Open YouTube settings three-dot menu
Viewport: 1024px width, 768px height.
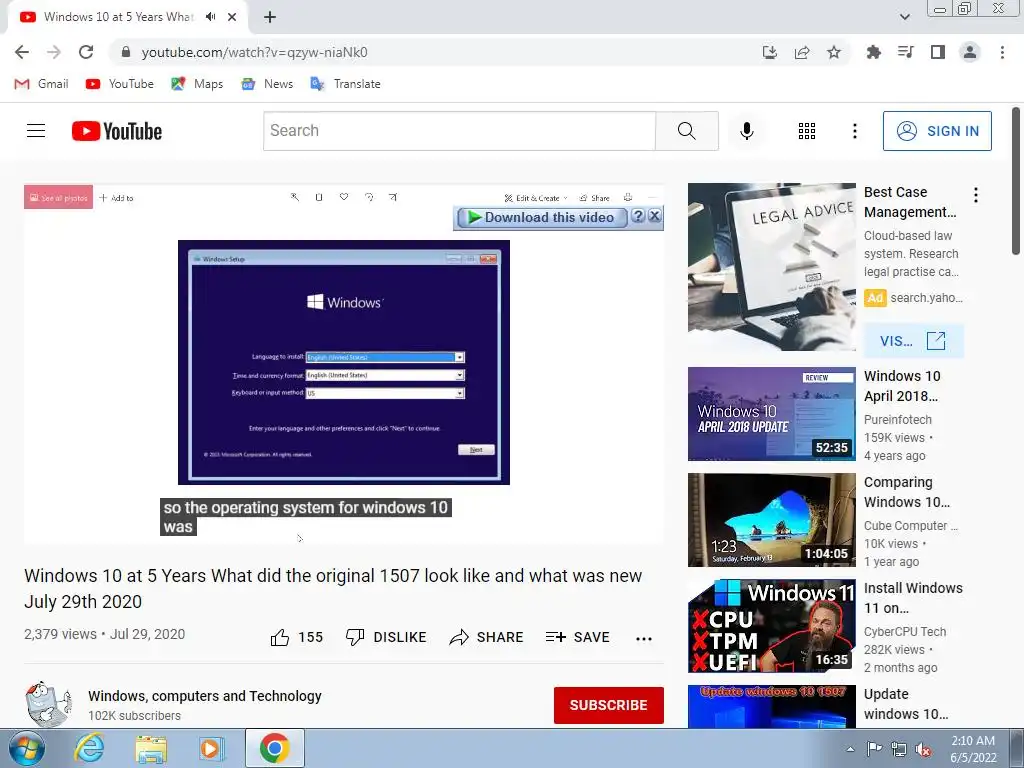coord(854,131)
